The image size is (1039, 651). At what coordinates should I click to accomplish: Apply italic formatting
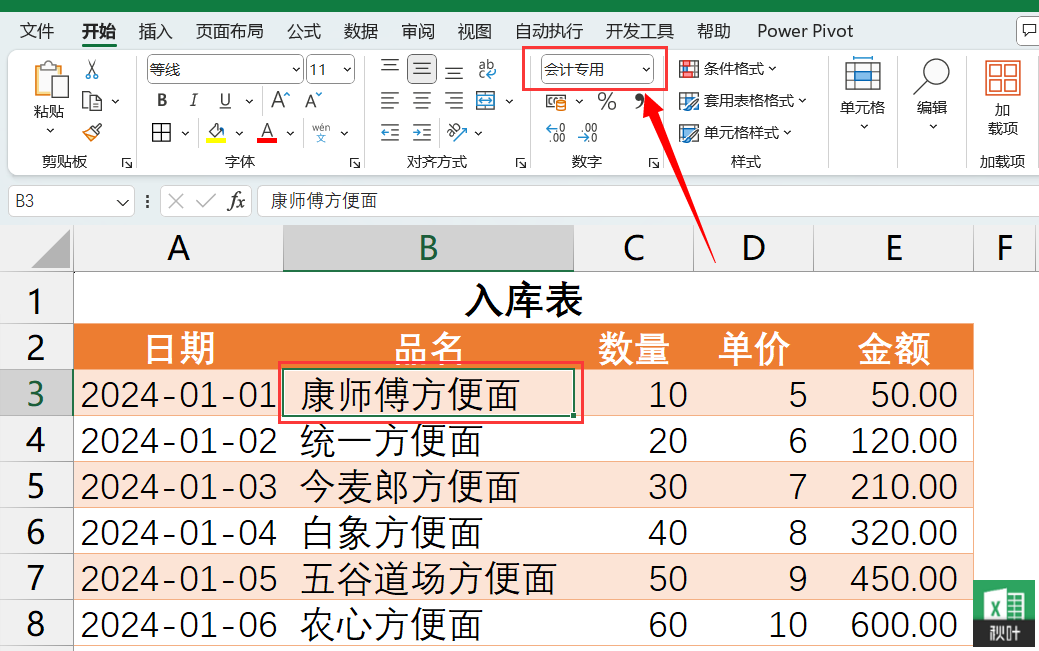click(194, 99)
